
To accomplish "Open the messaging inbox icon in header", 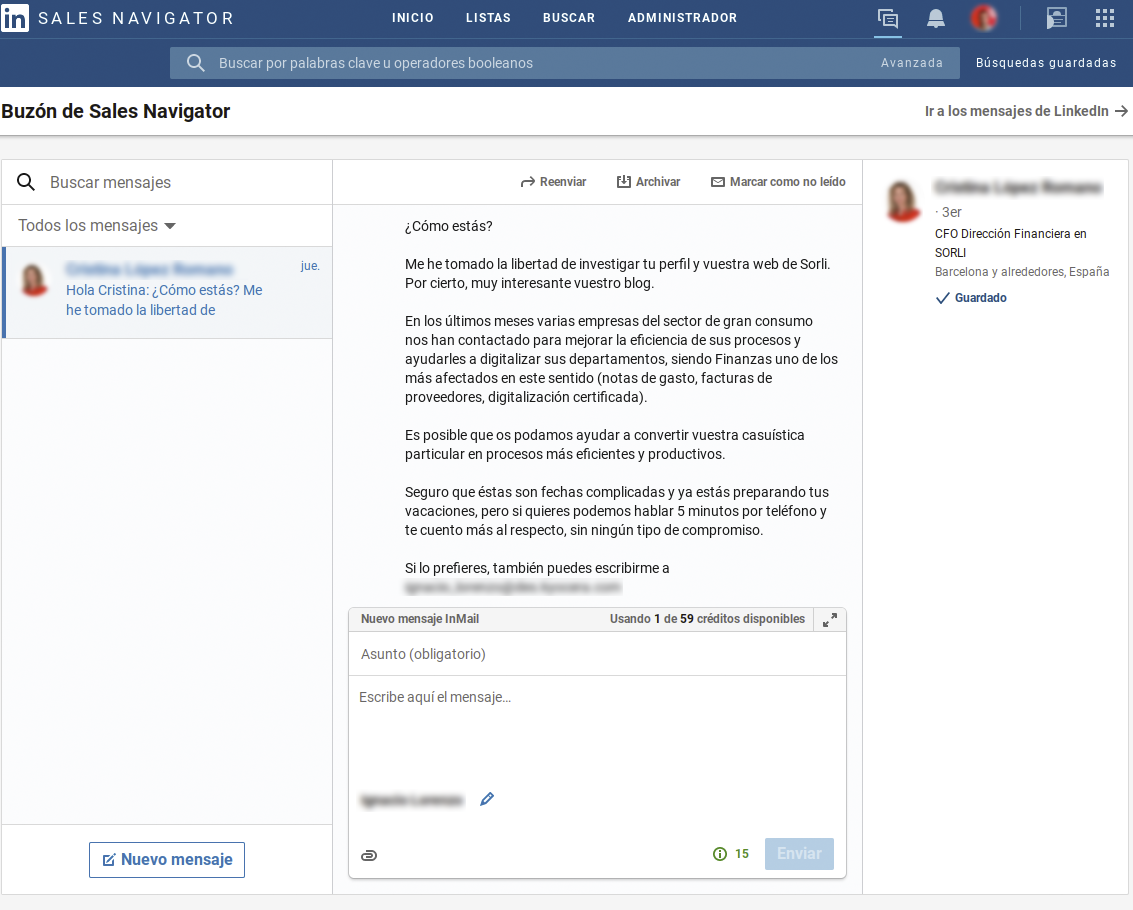I will click(887, 18).
